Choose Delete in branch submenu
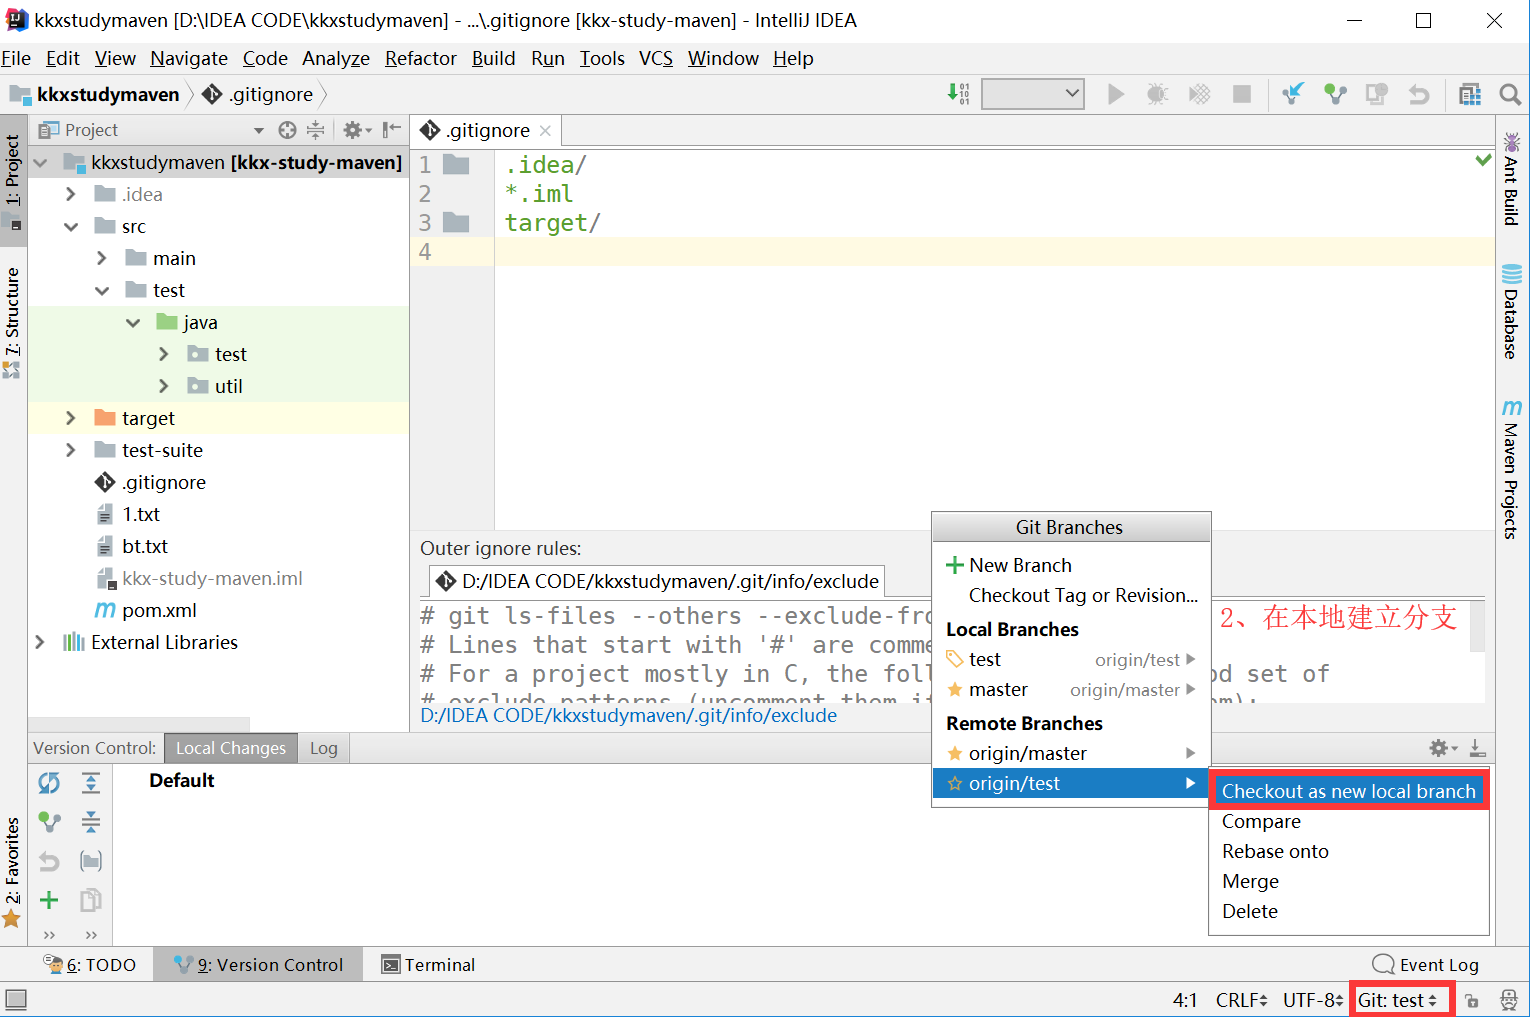The height and width of the screenshot is (1017, 1530). coord(1348,911)
